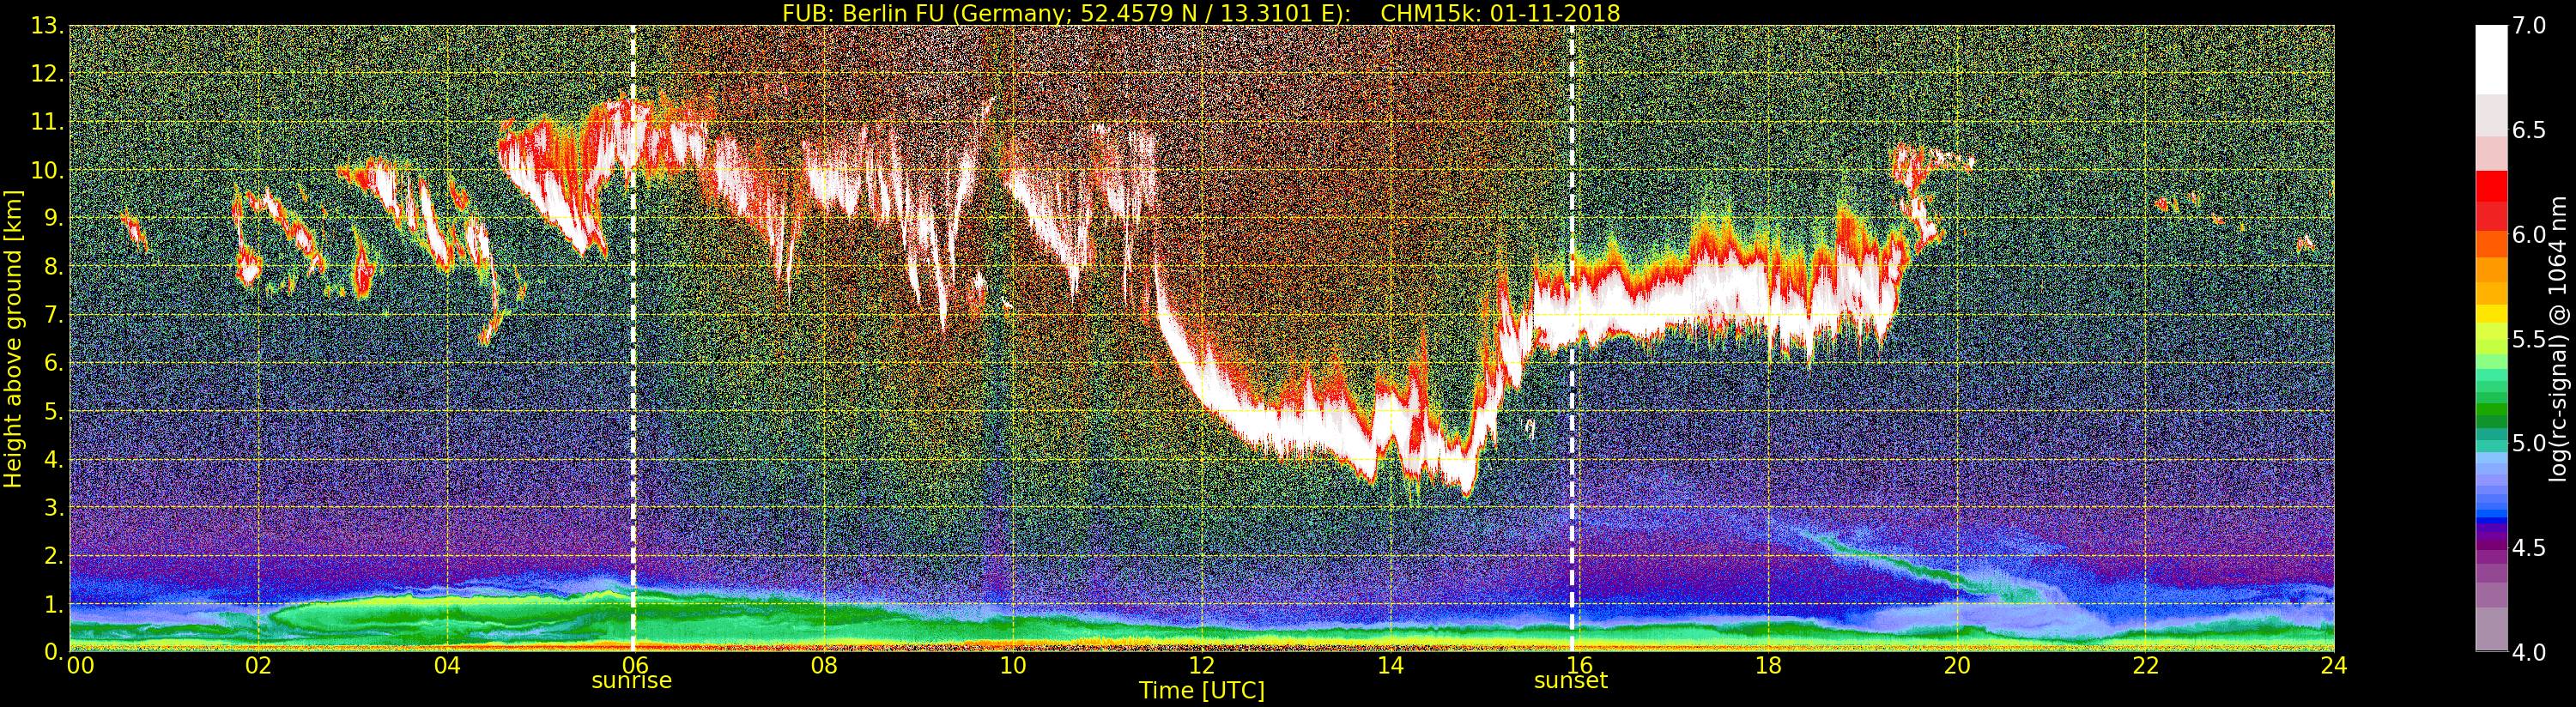Click the height axis tick '11.'
2576x707 pixels.
coord(47,122)
